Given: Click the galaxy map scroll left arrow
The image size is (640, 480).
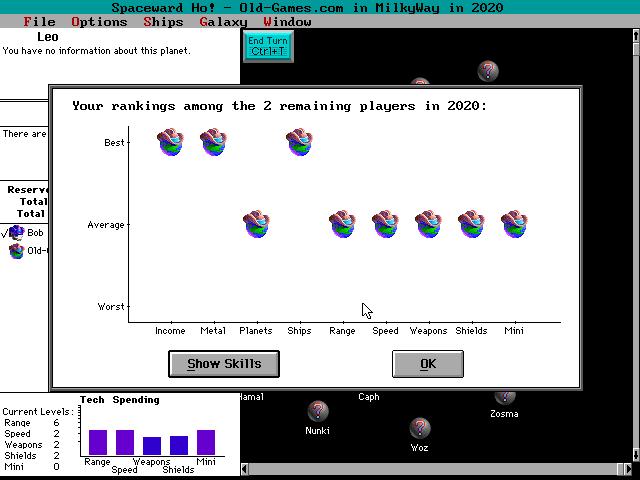Looking at the screenshot, I should coord(244,469).
